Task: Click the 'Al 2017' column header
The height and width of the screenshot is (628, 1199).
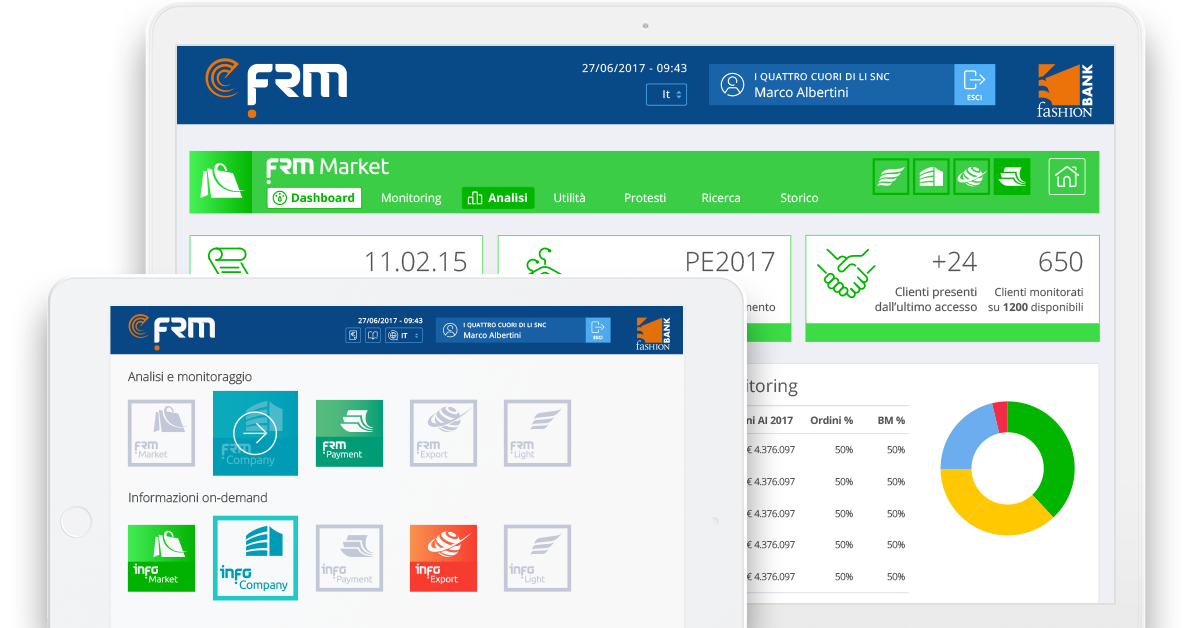Action: (x=775, y=421)
